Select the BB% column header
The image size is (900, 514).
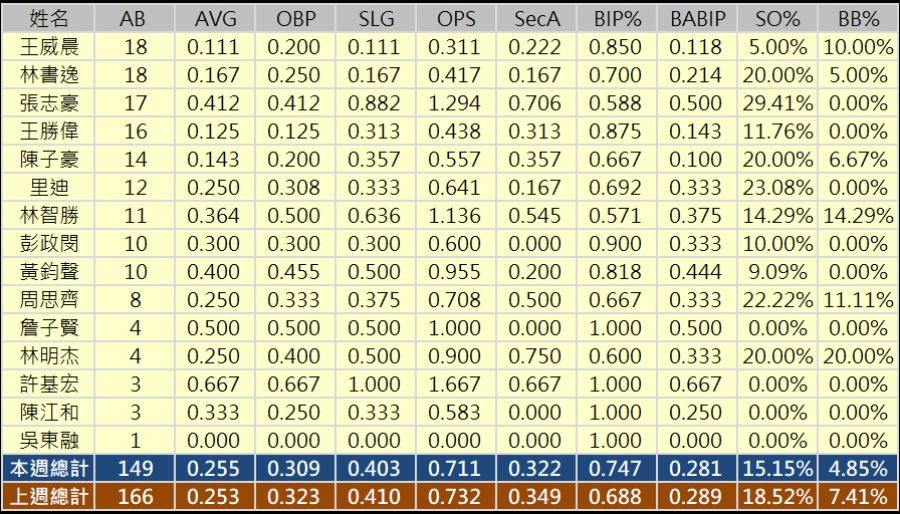coord(859,19)
